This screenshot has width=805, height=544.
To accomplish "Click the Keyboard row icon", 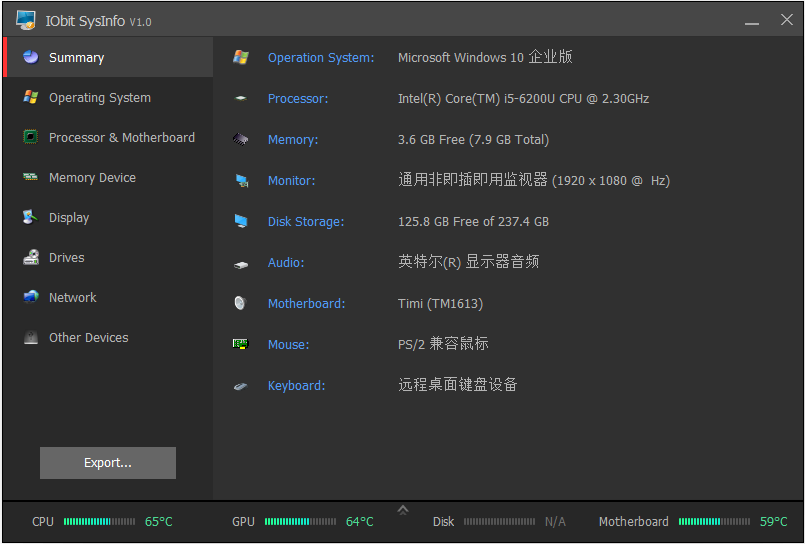I will tap(240, 386).
